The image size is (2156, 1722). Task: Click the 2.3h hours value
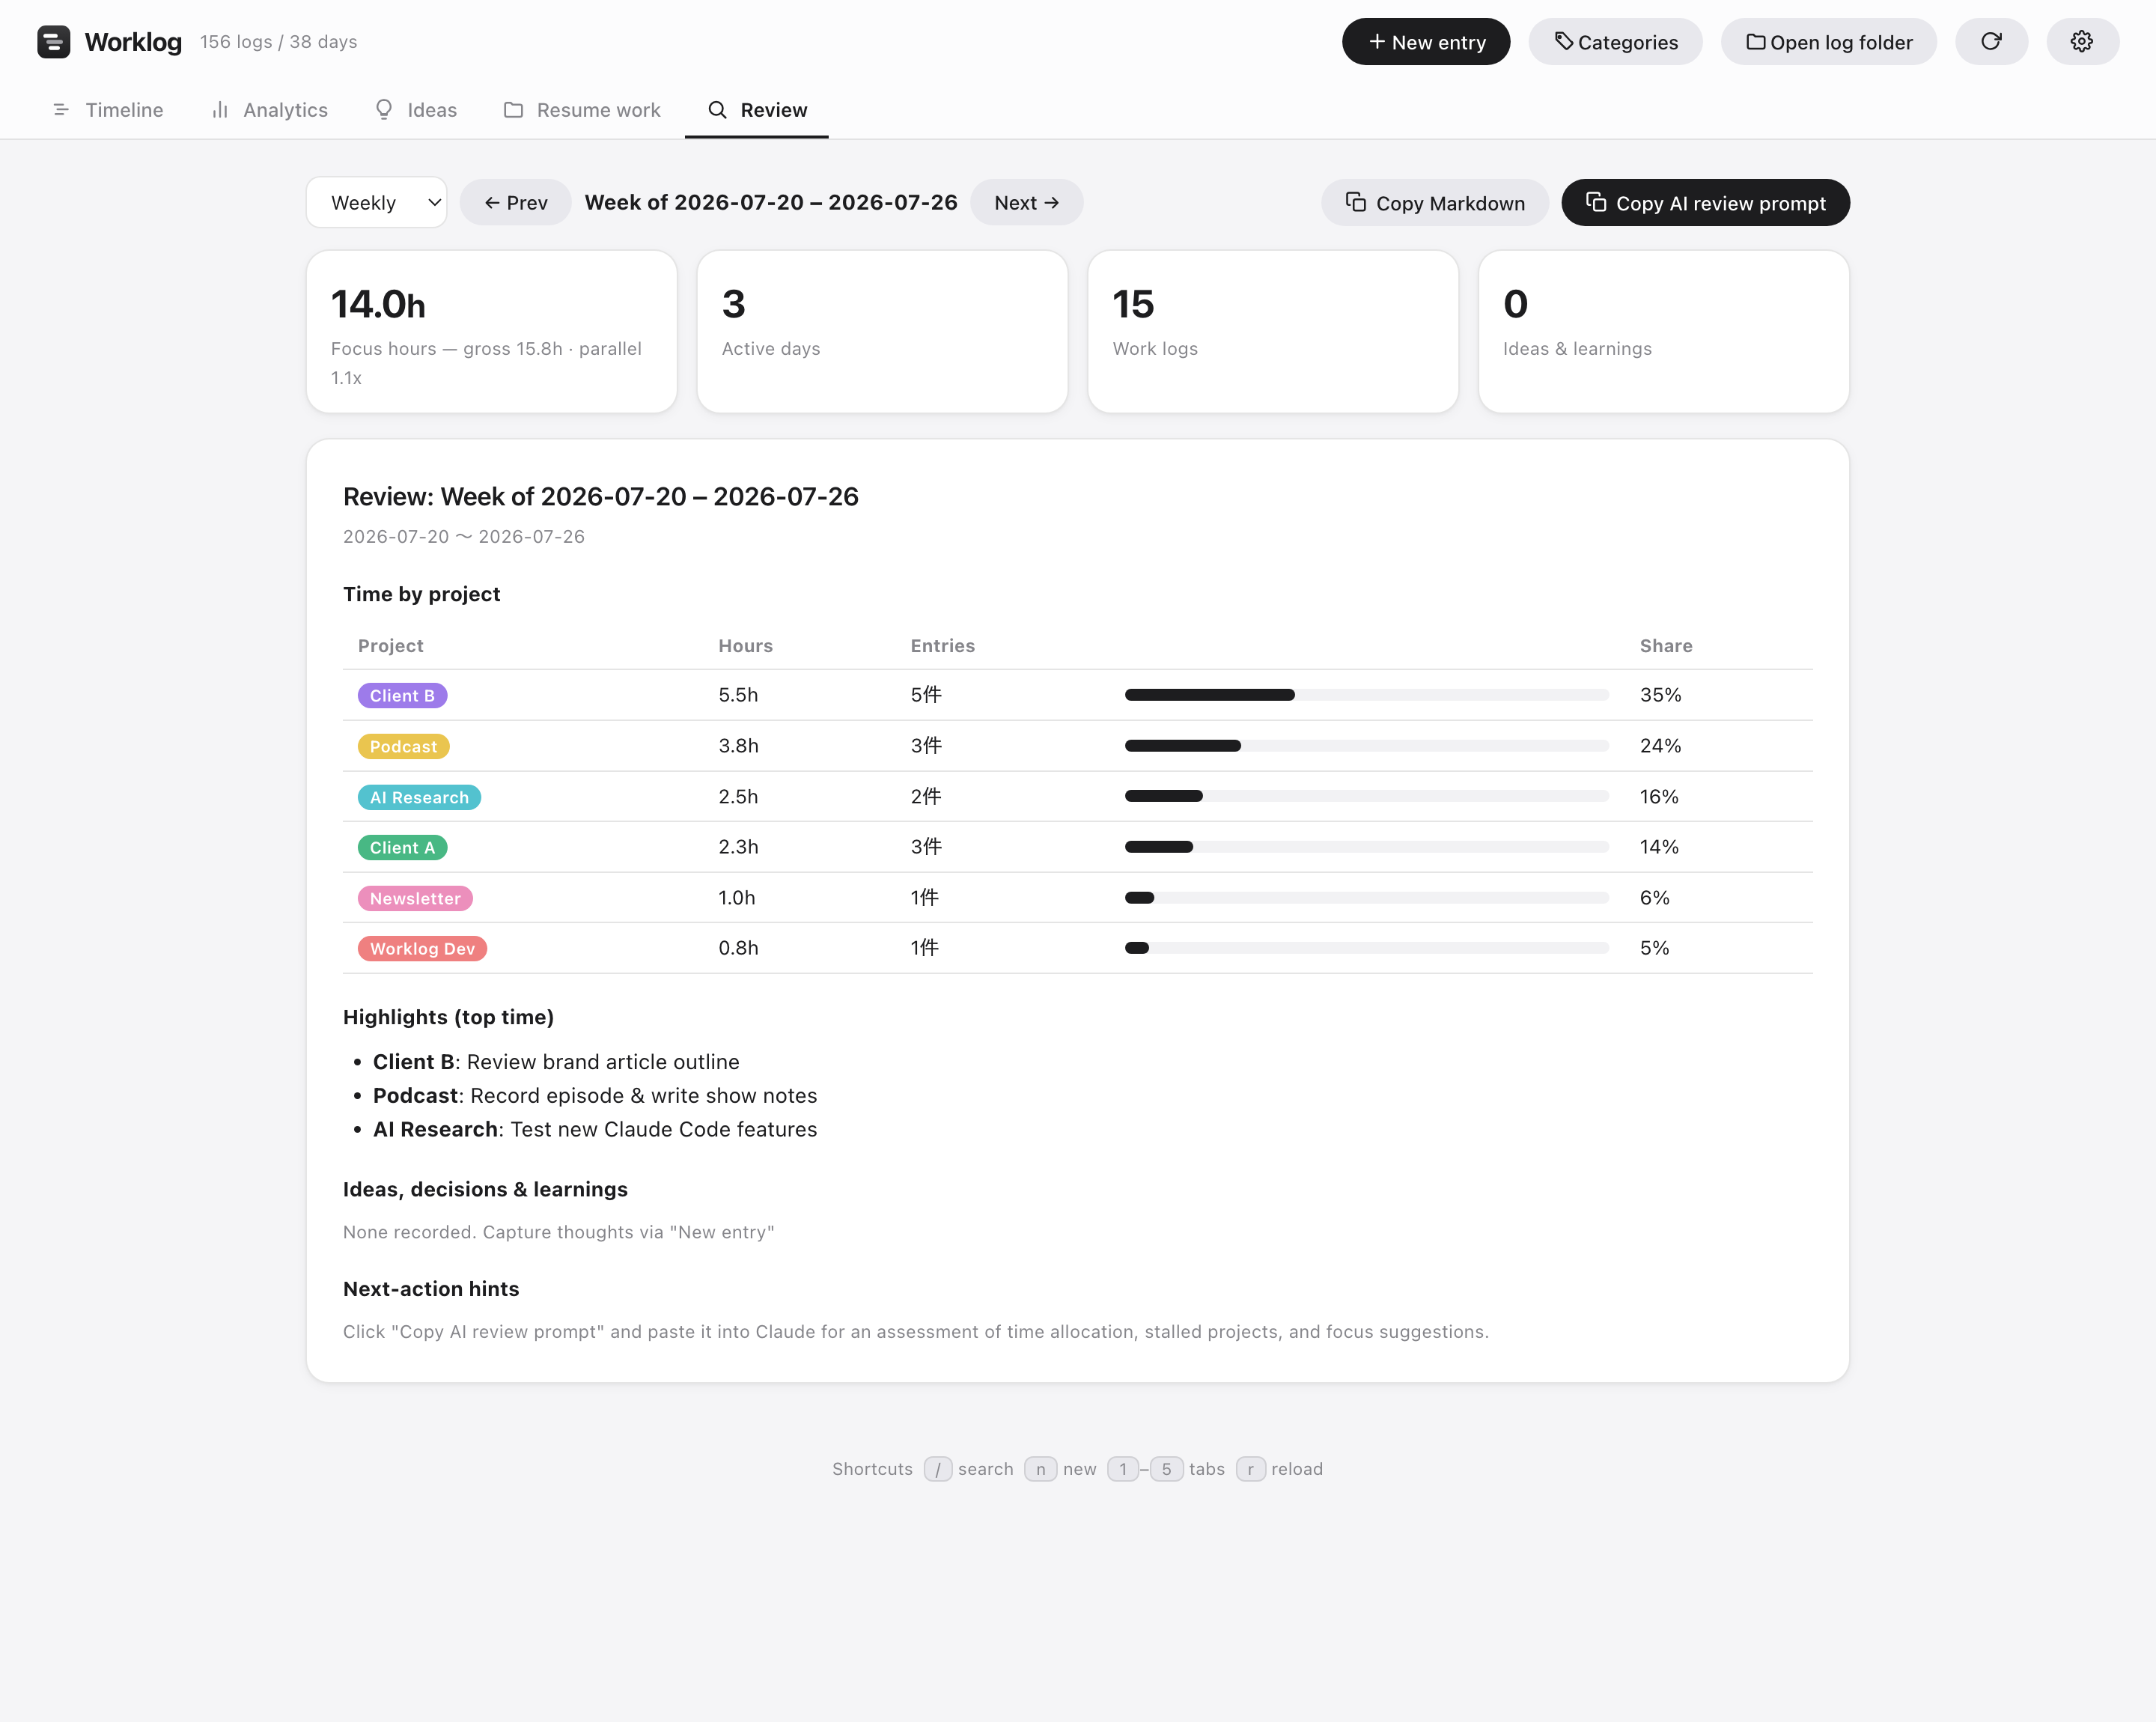pyautogui.click(x=738, y=847)
